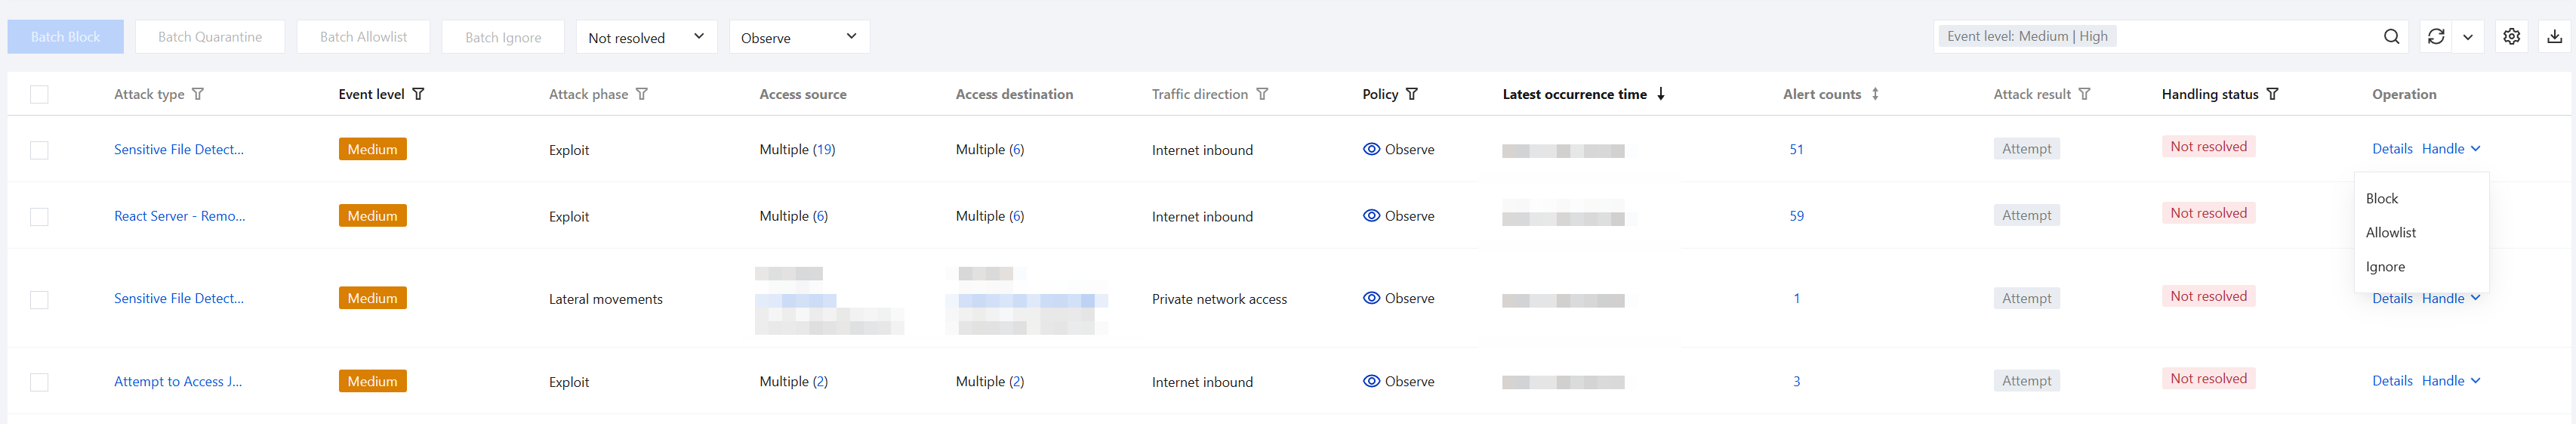2576x424 pixels.
Task: Click the refresh icon
Action: (2436, 37)
